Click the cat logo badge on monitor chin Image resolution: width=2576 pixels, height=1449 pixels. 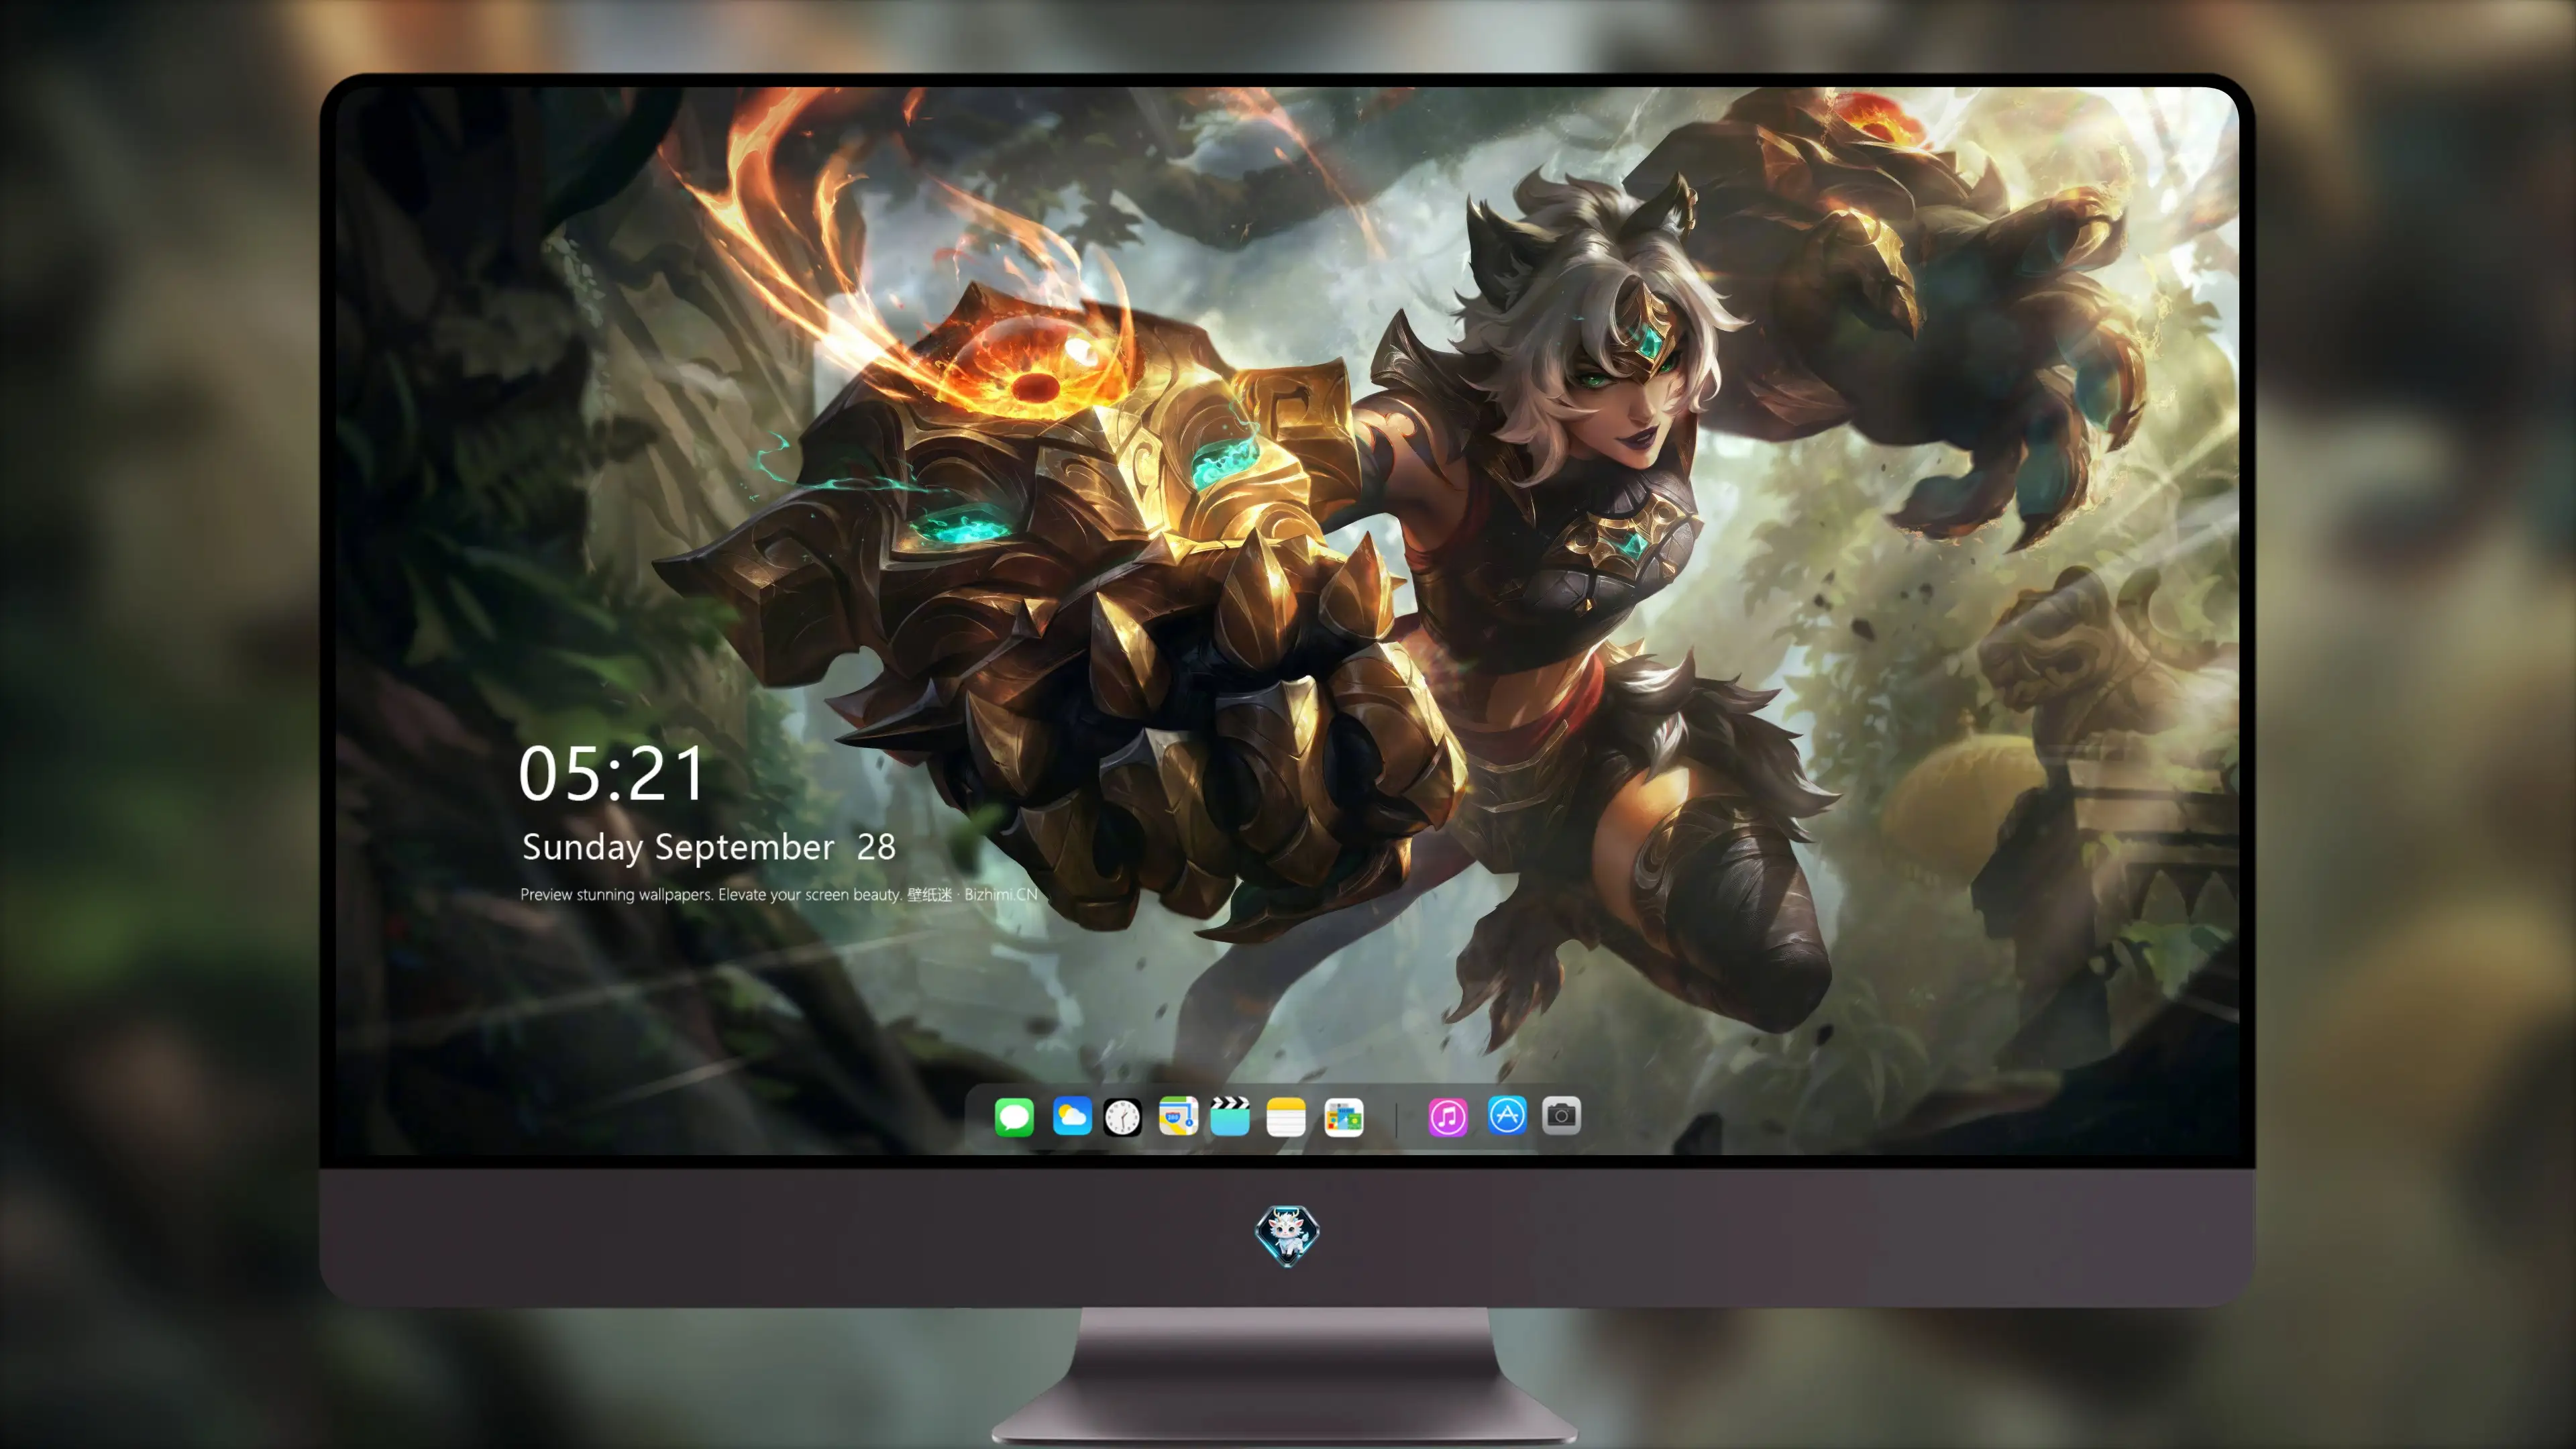(1287, 1235)
